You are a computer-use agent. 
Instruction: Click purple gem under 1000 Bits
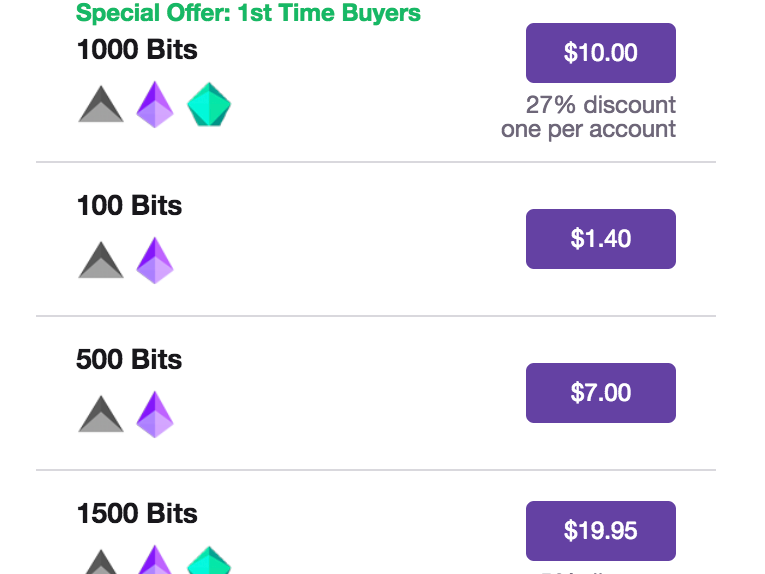pyautogui.click(x=155, y=104)
